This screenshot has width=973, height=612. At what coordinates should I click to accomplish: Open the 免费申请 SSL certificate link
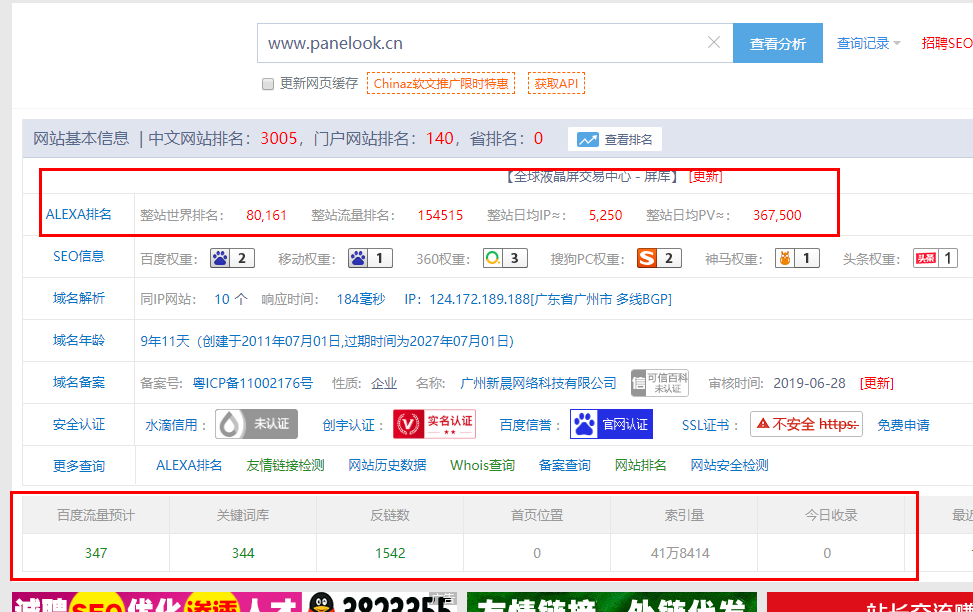click(x=903, y=425)
